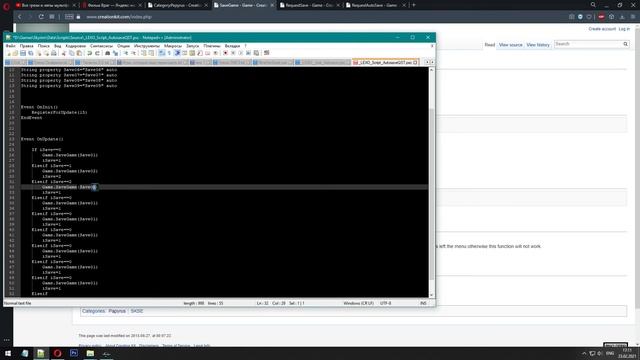640x360 pixels.
Task: Print the current document icon
Action: [x=53, y=53]
